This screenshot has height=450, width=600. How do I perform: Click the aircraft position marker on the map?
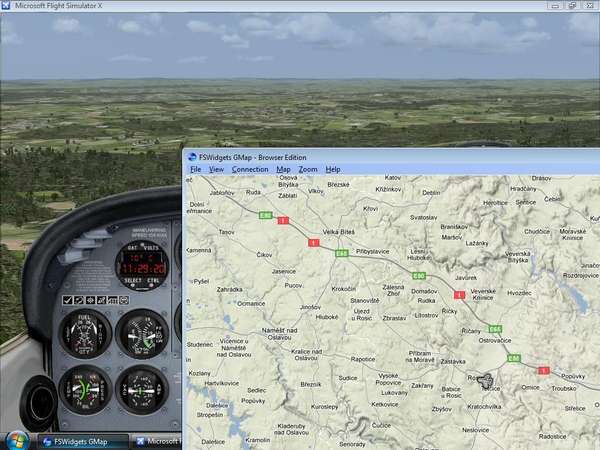(x=486, y=380)
